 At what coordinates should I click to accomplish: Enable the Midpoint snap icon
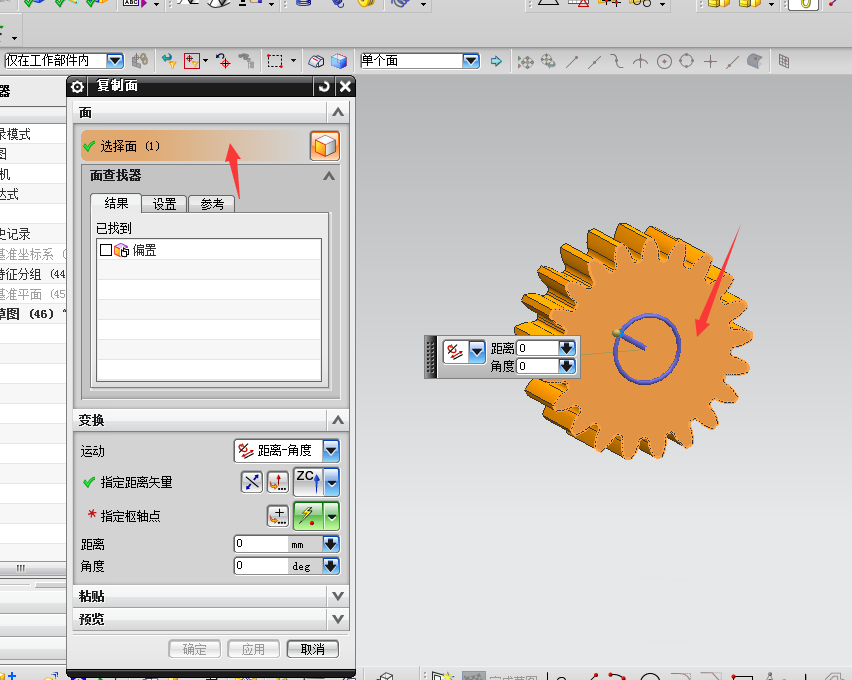pyautogui.click(x=594, y=61)
